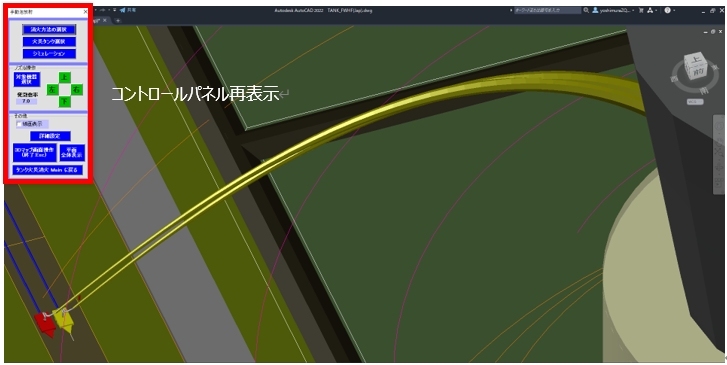Click the 詳細設定 button

[51, 136]
